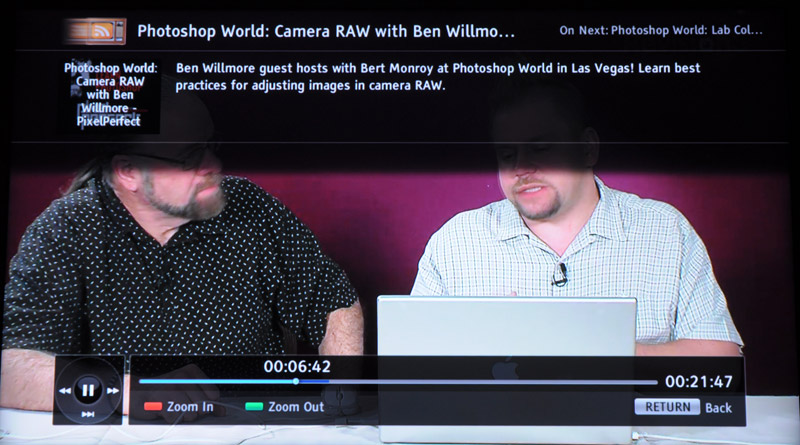800x445 pixels.
Task: Click the episode description about Ben Willmore
Action: click(x=438, y=77)
